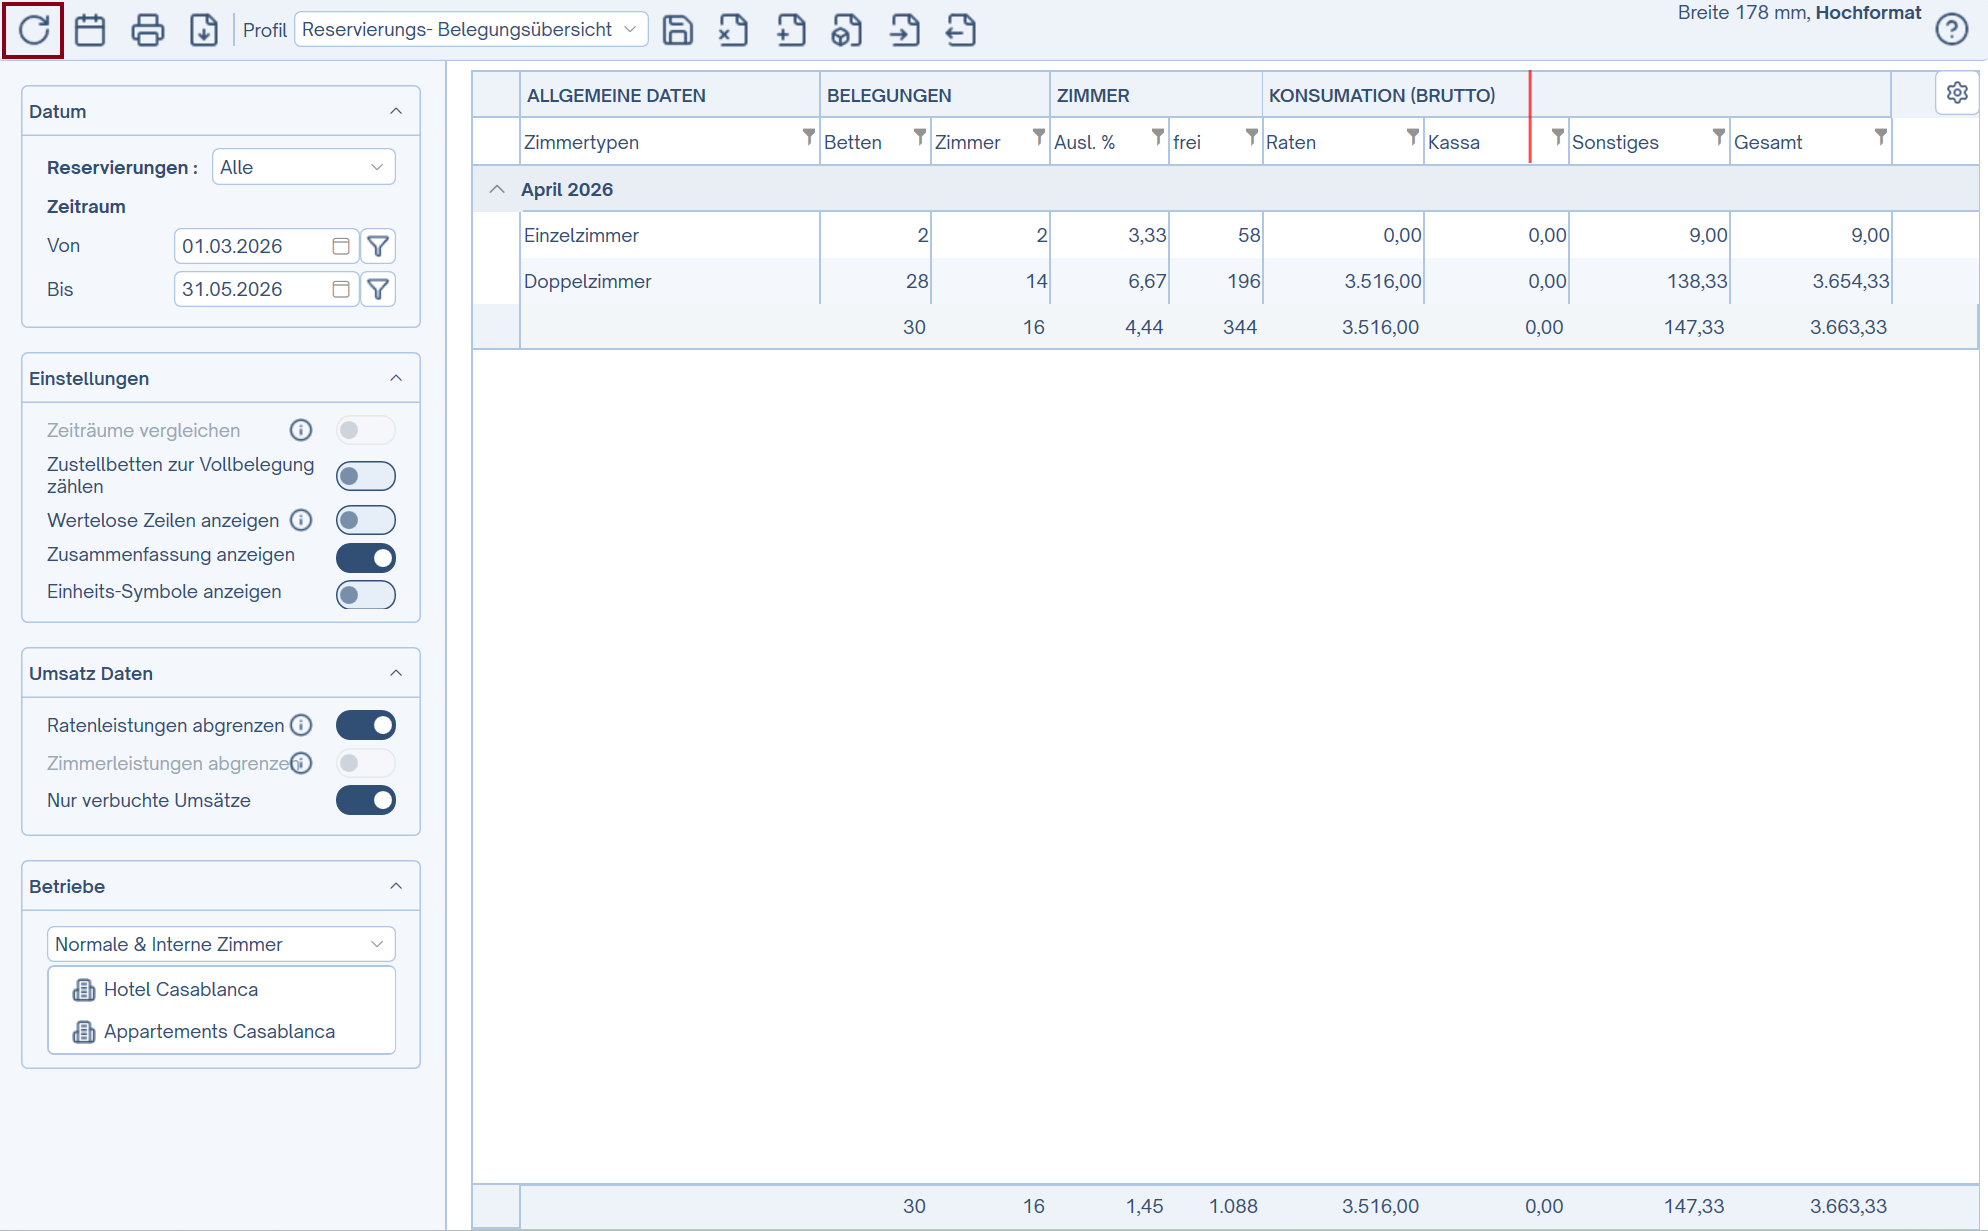The height and width of the screenshot is (1231, 1988).
Task: Collapse the Einstellungen panel
Action: [396, 378]
